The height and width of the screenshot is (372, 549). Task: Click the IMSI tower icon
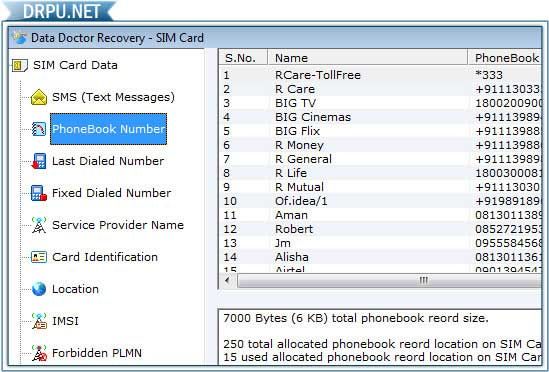pos(39,321)
